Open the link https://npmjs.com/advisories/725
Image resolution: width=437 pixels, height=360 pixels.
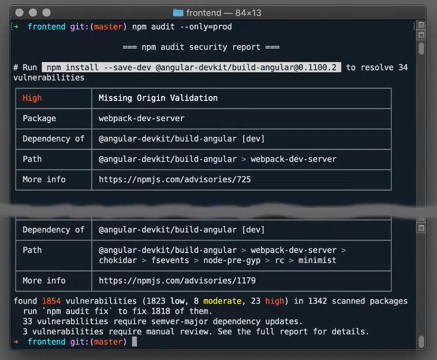point(175,179)
